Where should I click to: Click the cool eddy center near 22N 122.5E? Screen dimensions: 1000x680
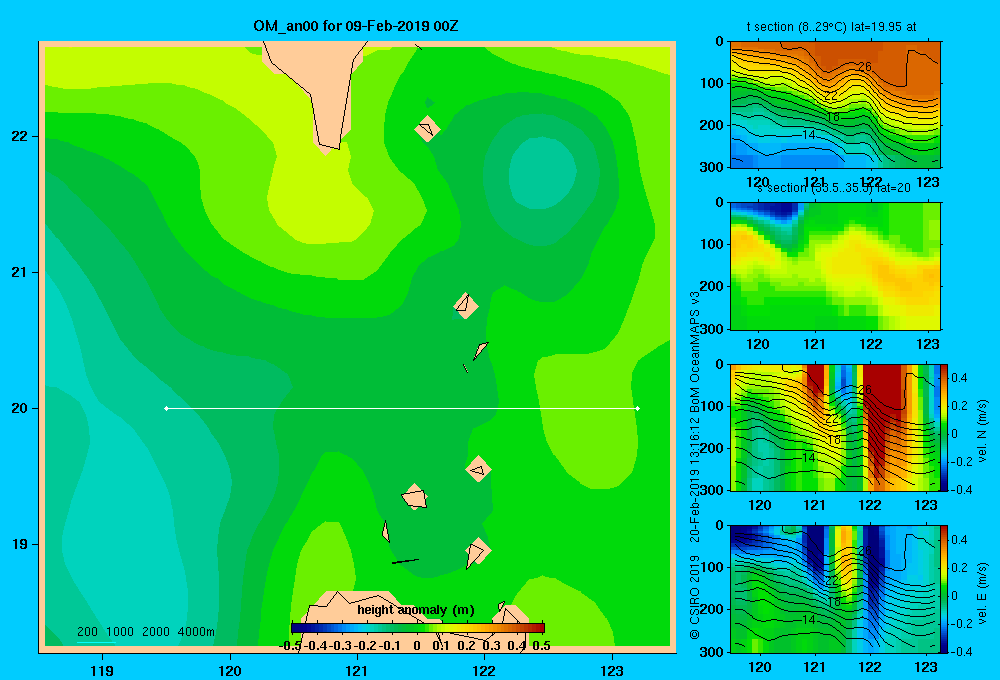pos(543,174)
